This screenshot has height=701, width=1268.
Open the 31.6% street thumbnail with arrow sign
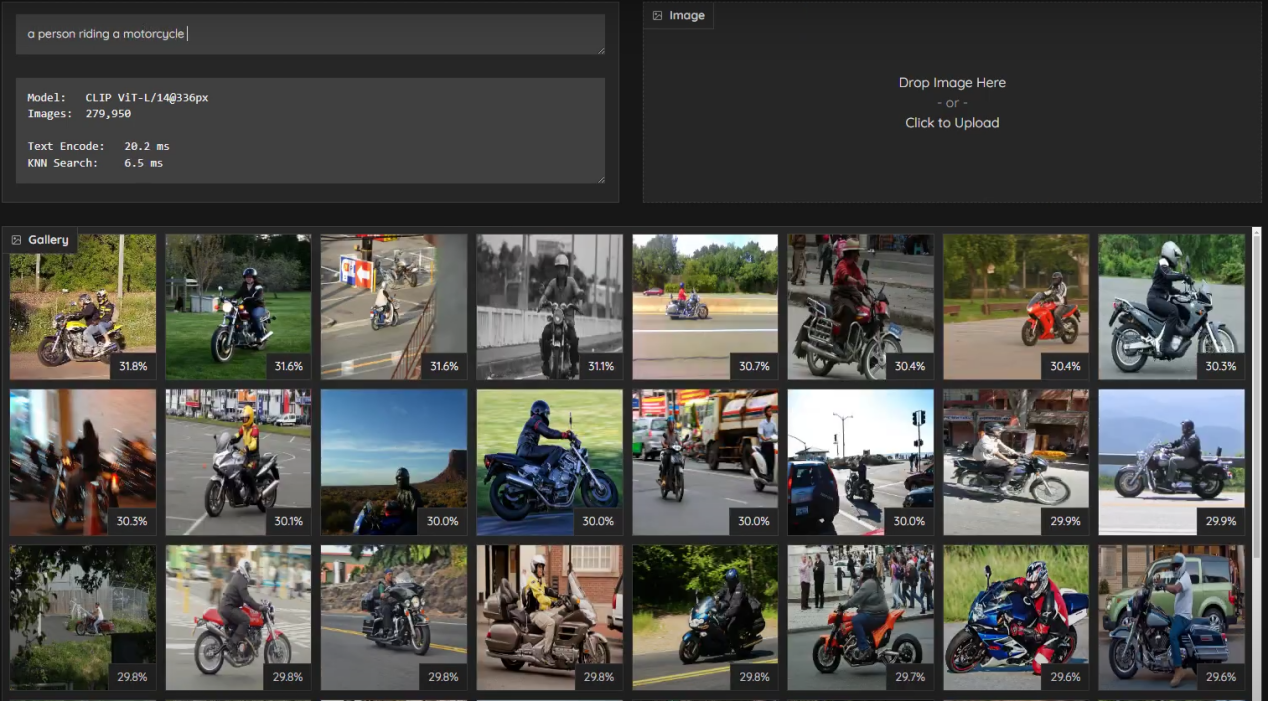click(394, 307)
